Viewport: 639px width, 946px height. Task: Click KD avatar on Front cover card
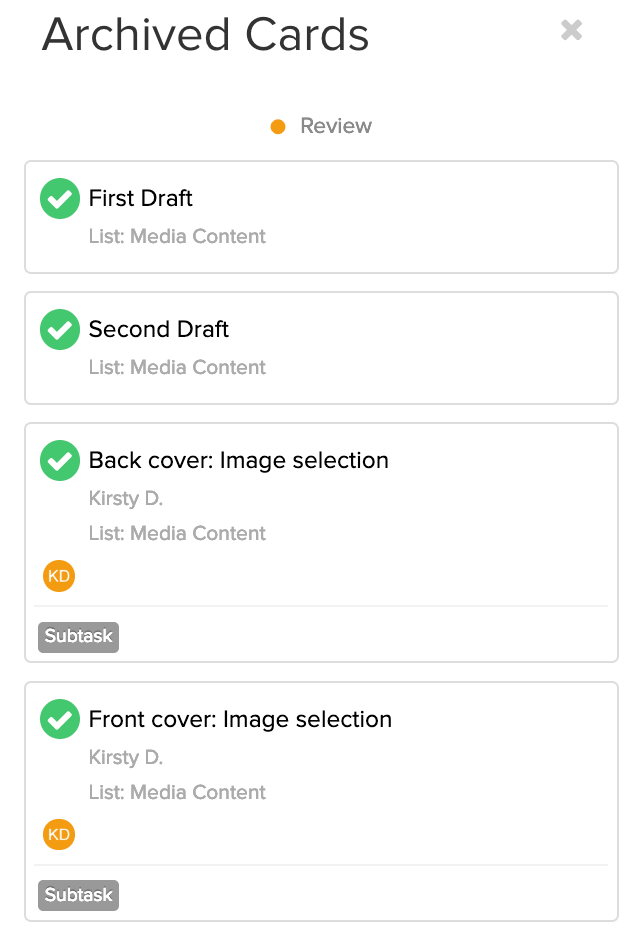coord(59,834)
